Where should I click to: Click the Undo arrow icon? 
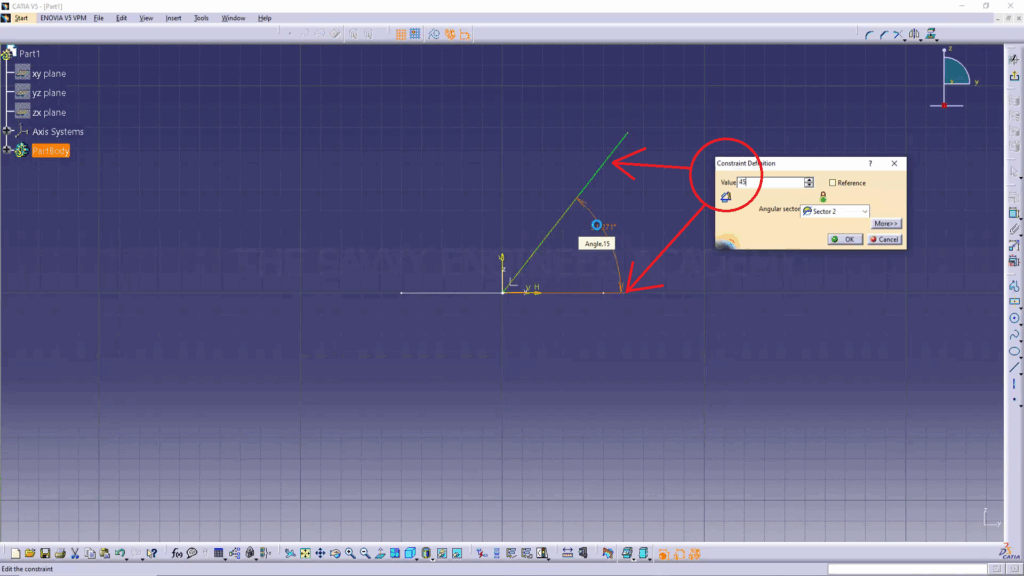point(120,553)
